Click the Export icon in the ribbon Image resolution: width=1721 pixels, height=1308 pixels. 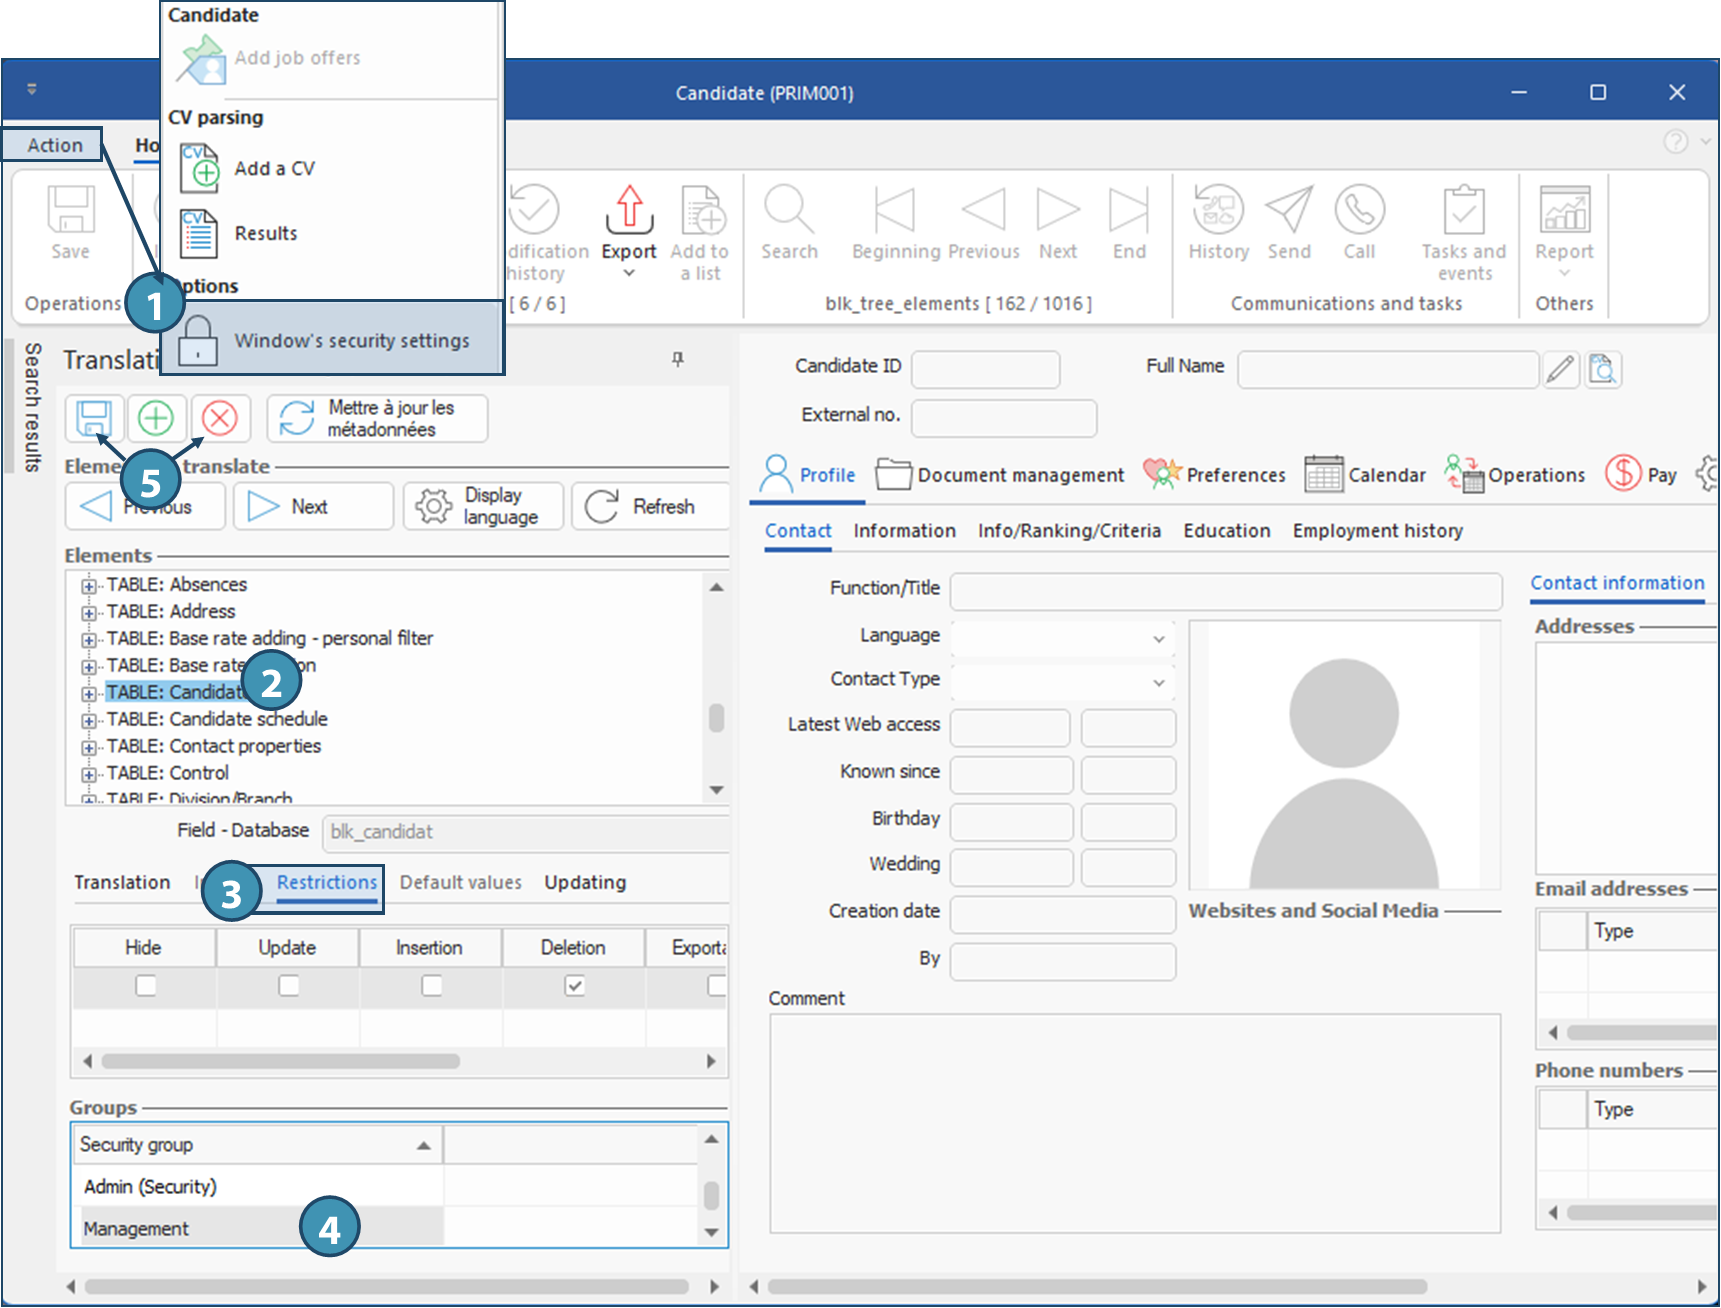coord(629,211)
